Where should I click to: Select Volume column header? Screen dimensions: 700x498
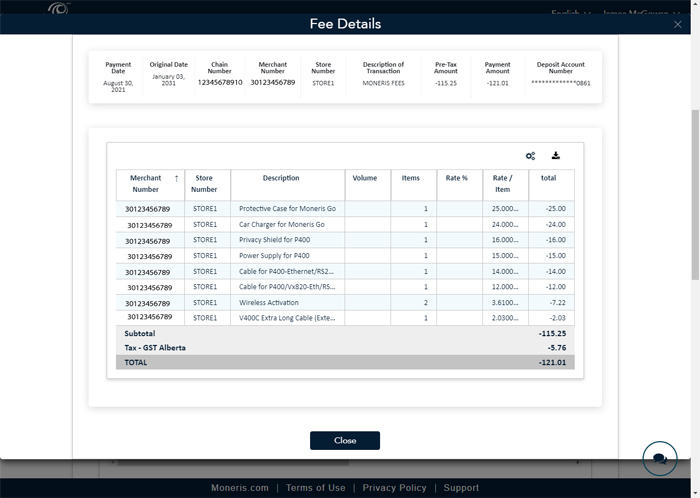368,185
